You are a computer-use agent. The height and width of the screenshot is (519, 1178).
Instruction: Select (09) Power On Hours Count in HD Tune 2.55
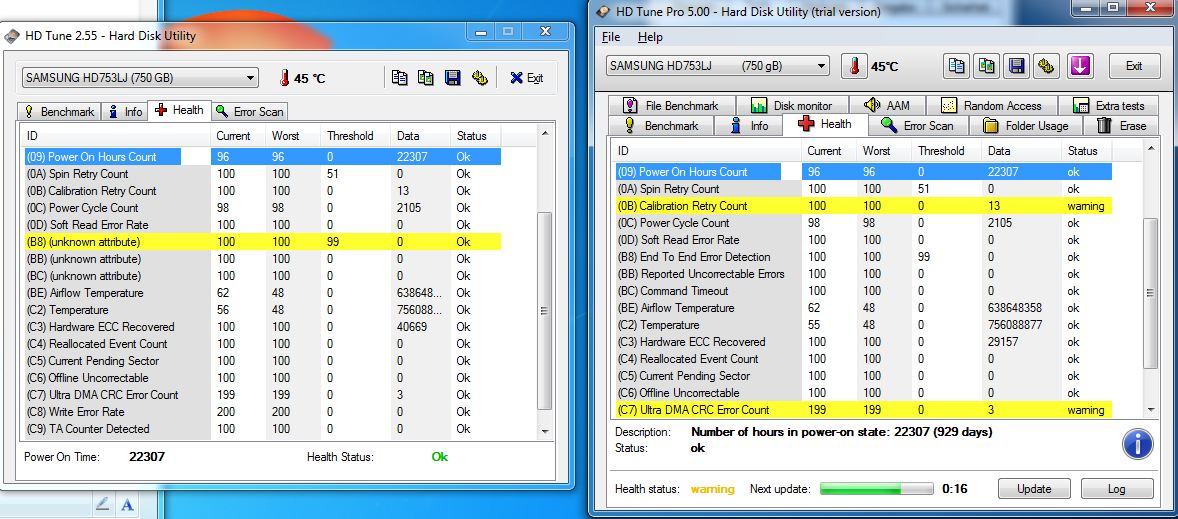click(x=261, y=157)
